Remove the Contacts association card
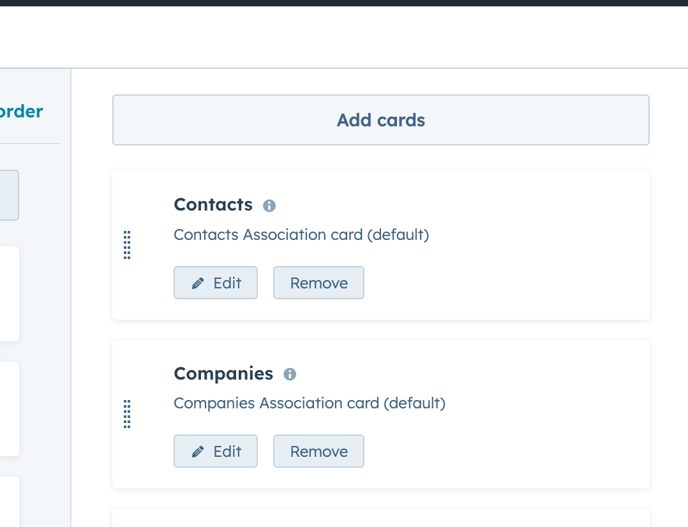 [x=318, y=283]
